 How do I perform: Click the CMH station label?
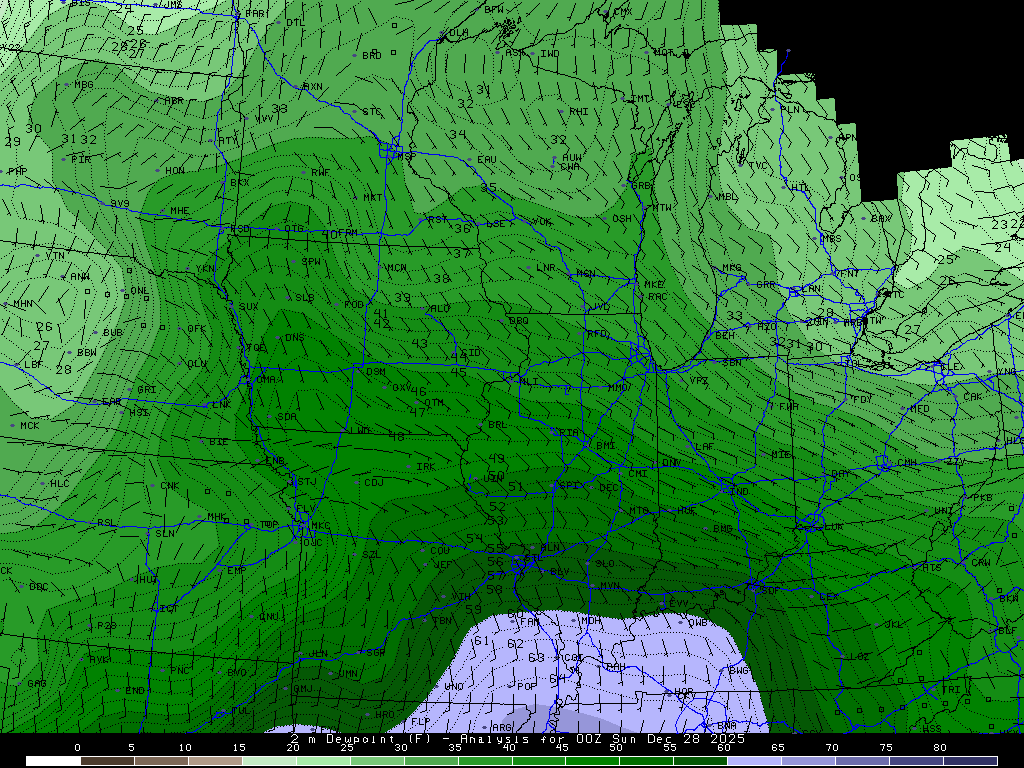pos(906,463)
